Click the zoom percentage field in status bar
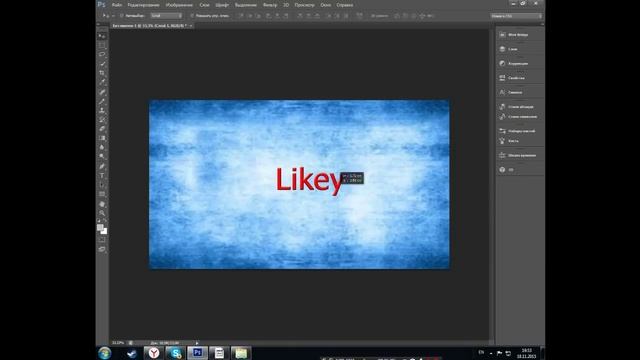This screenshot has height=360, width=640. pos(118,343)
